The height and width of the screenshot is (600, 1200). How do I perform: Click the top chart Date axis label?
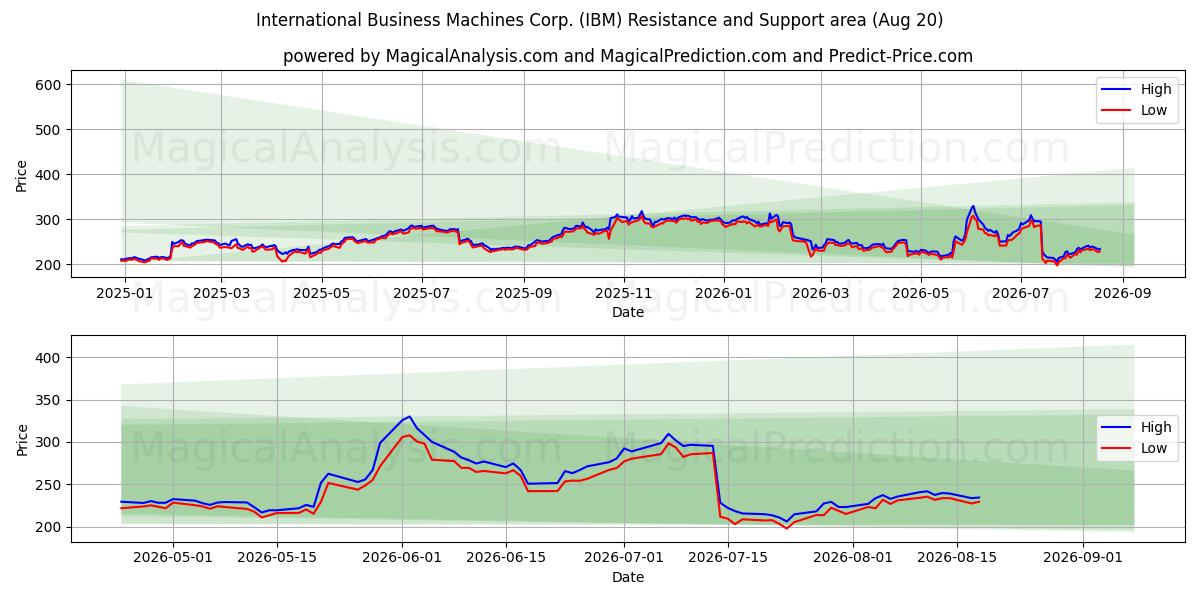(x=627, y=313)
